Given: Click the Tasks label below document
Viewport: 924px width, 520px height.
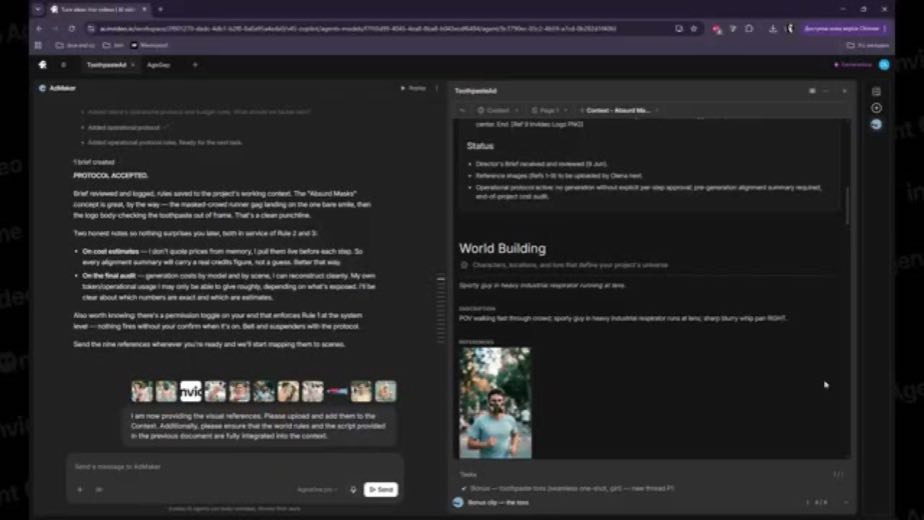Looking at the screenshot, I should click(468, 475).
